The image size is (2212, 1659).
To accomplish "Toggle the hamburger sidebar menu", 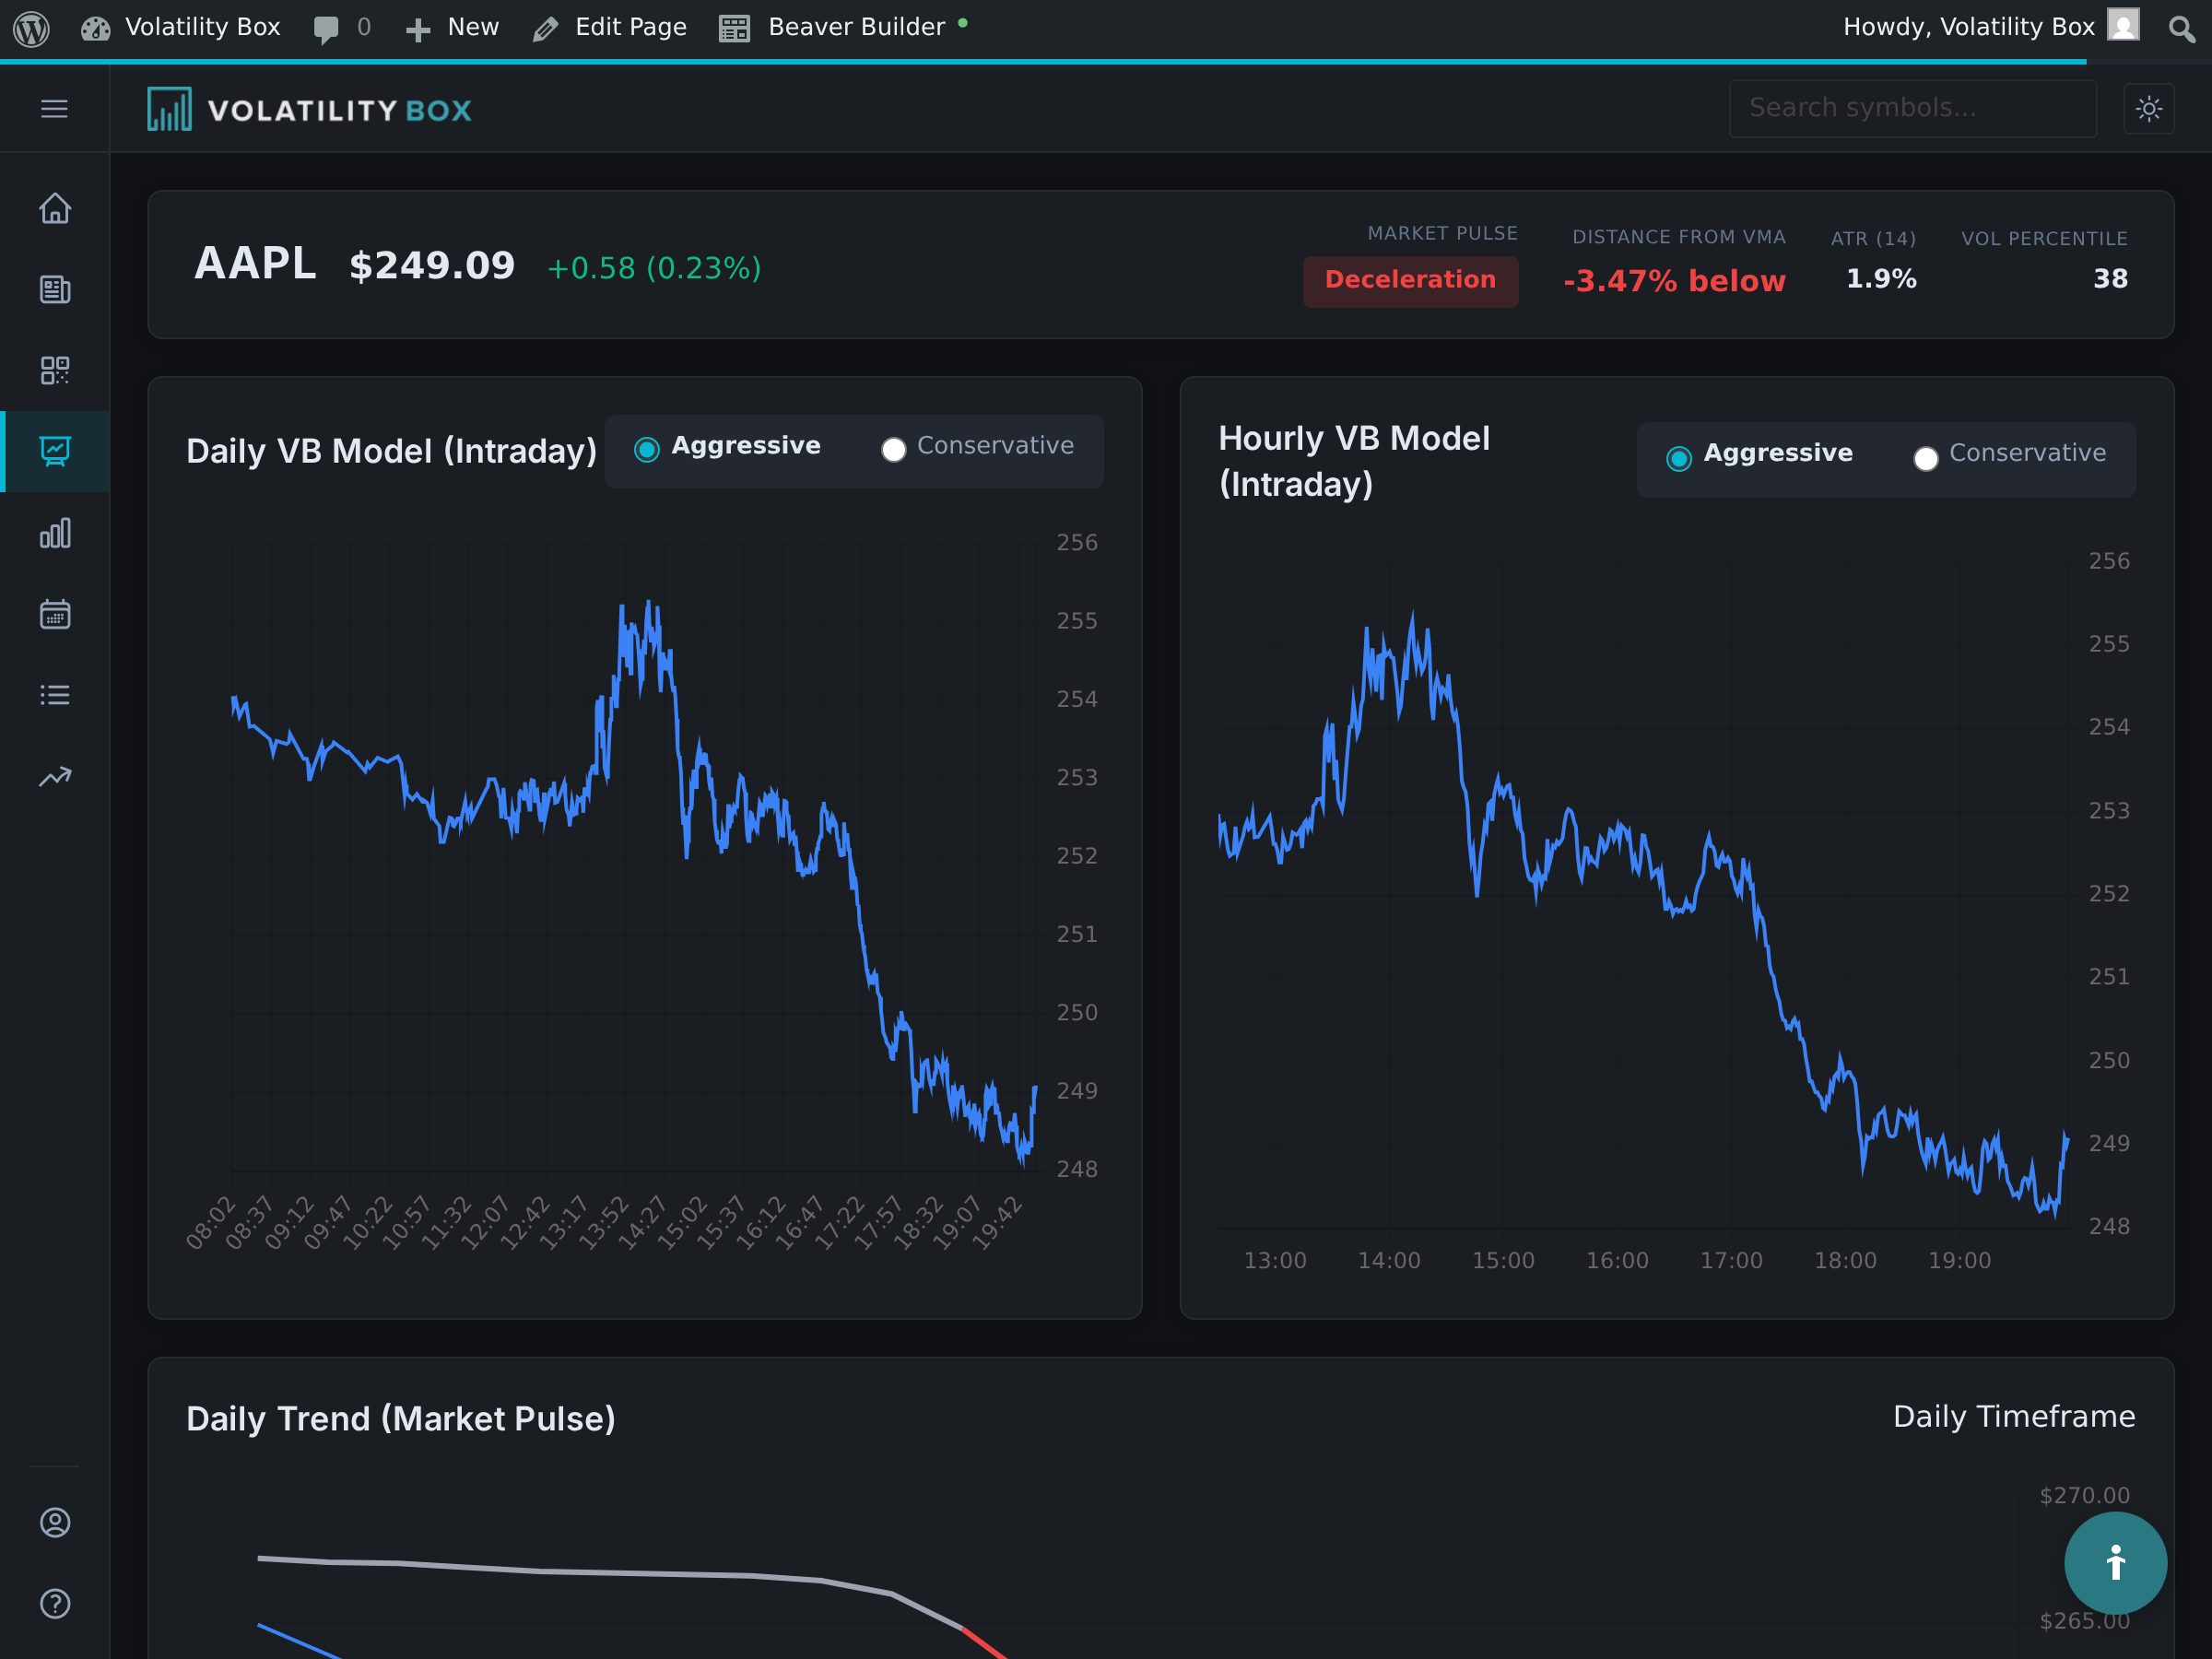I will 54,108.
